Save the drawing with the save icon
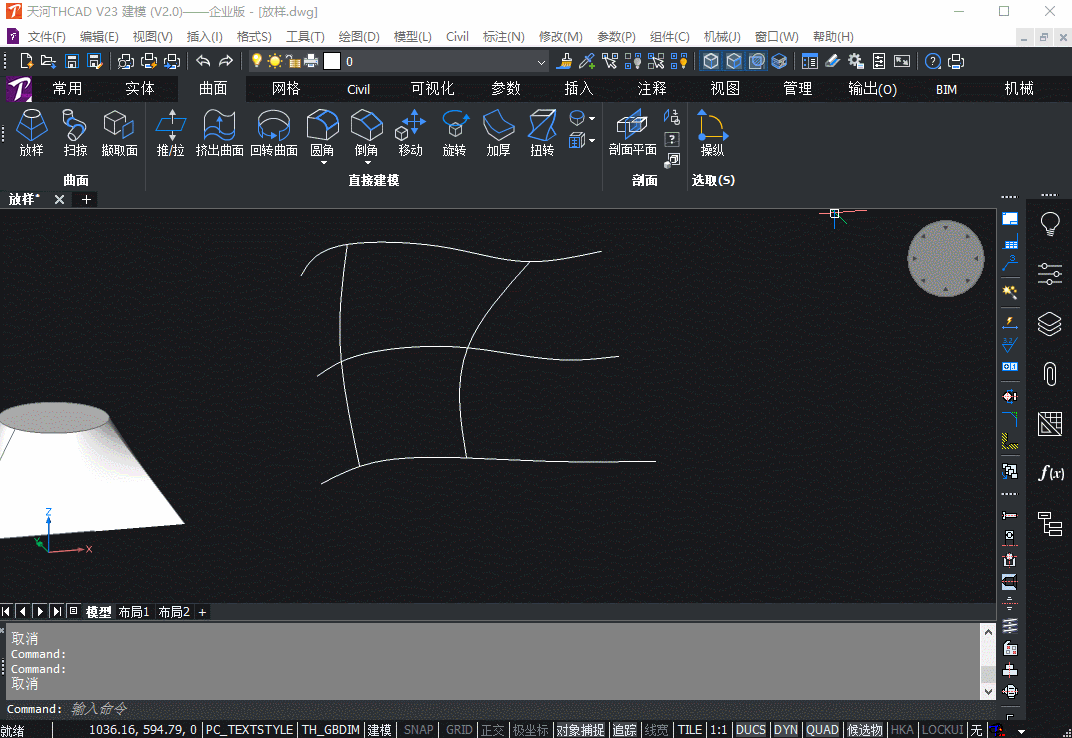 tap(72, 62)
